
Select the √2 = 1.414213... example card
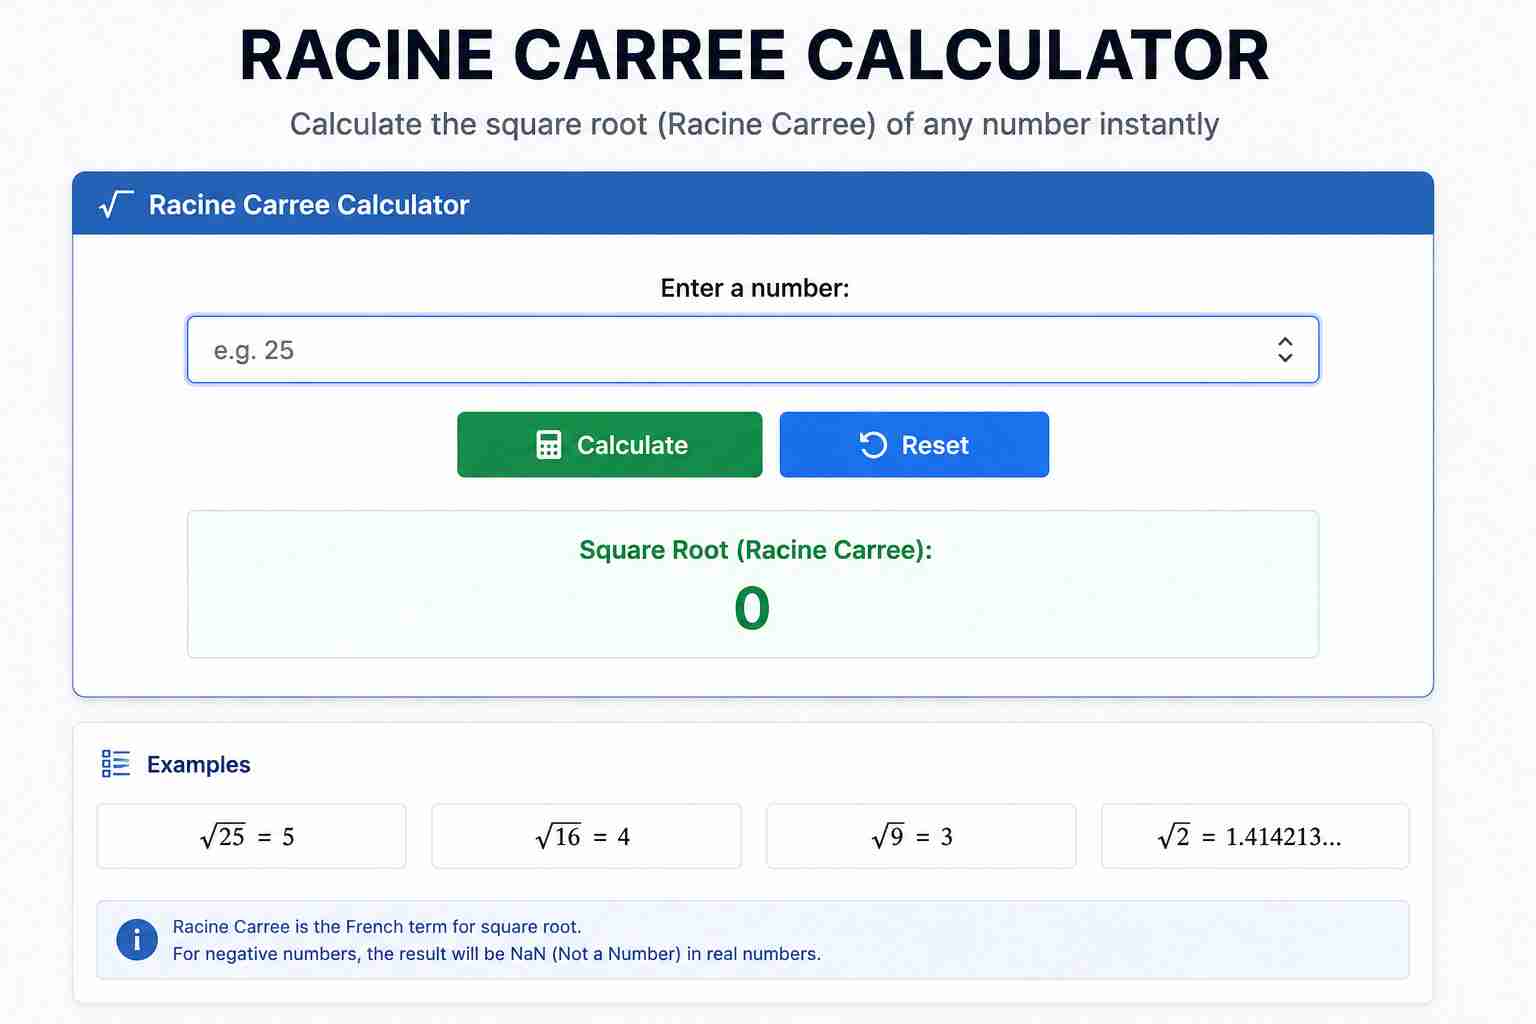click(x=1255, y=836)
